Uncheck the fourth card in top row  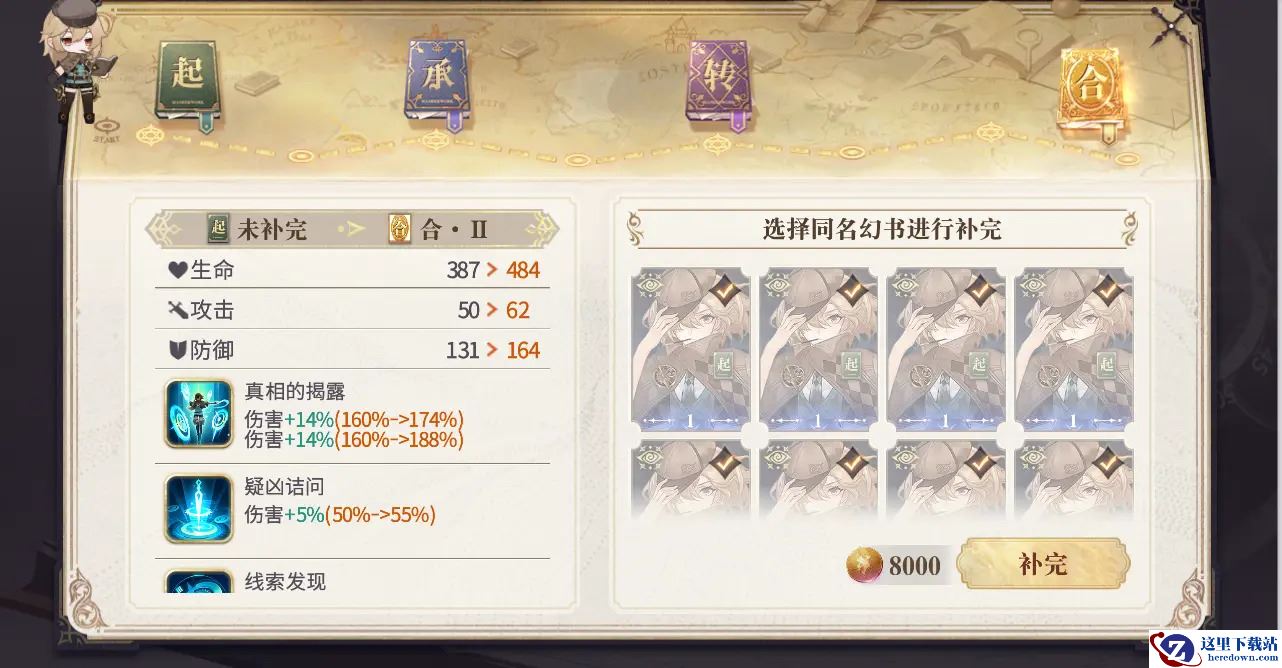point(1075,349)
